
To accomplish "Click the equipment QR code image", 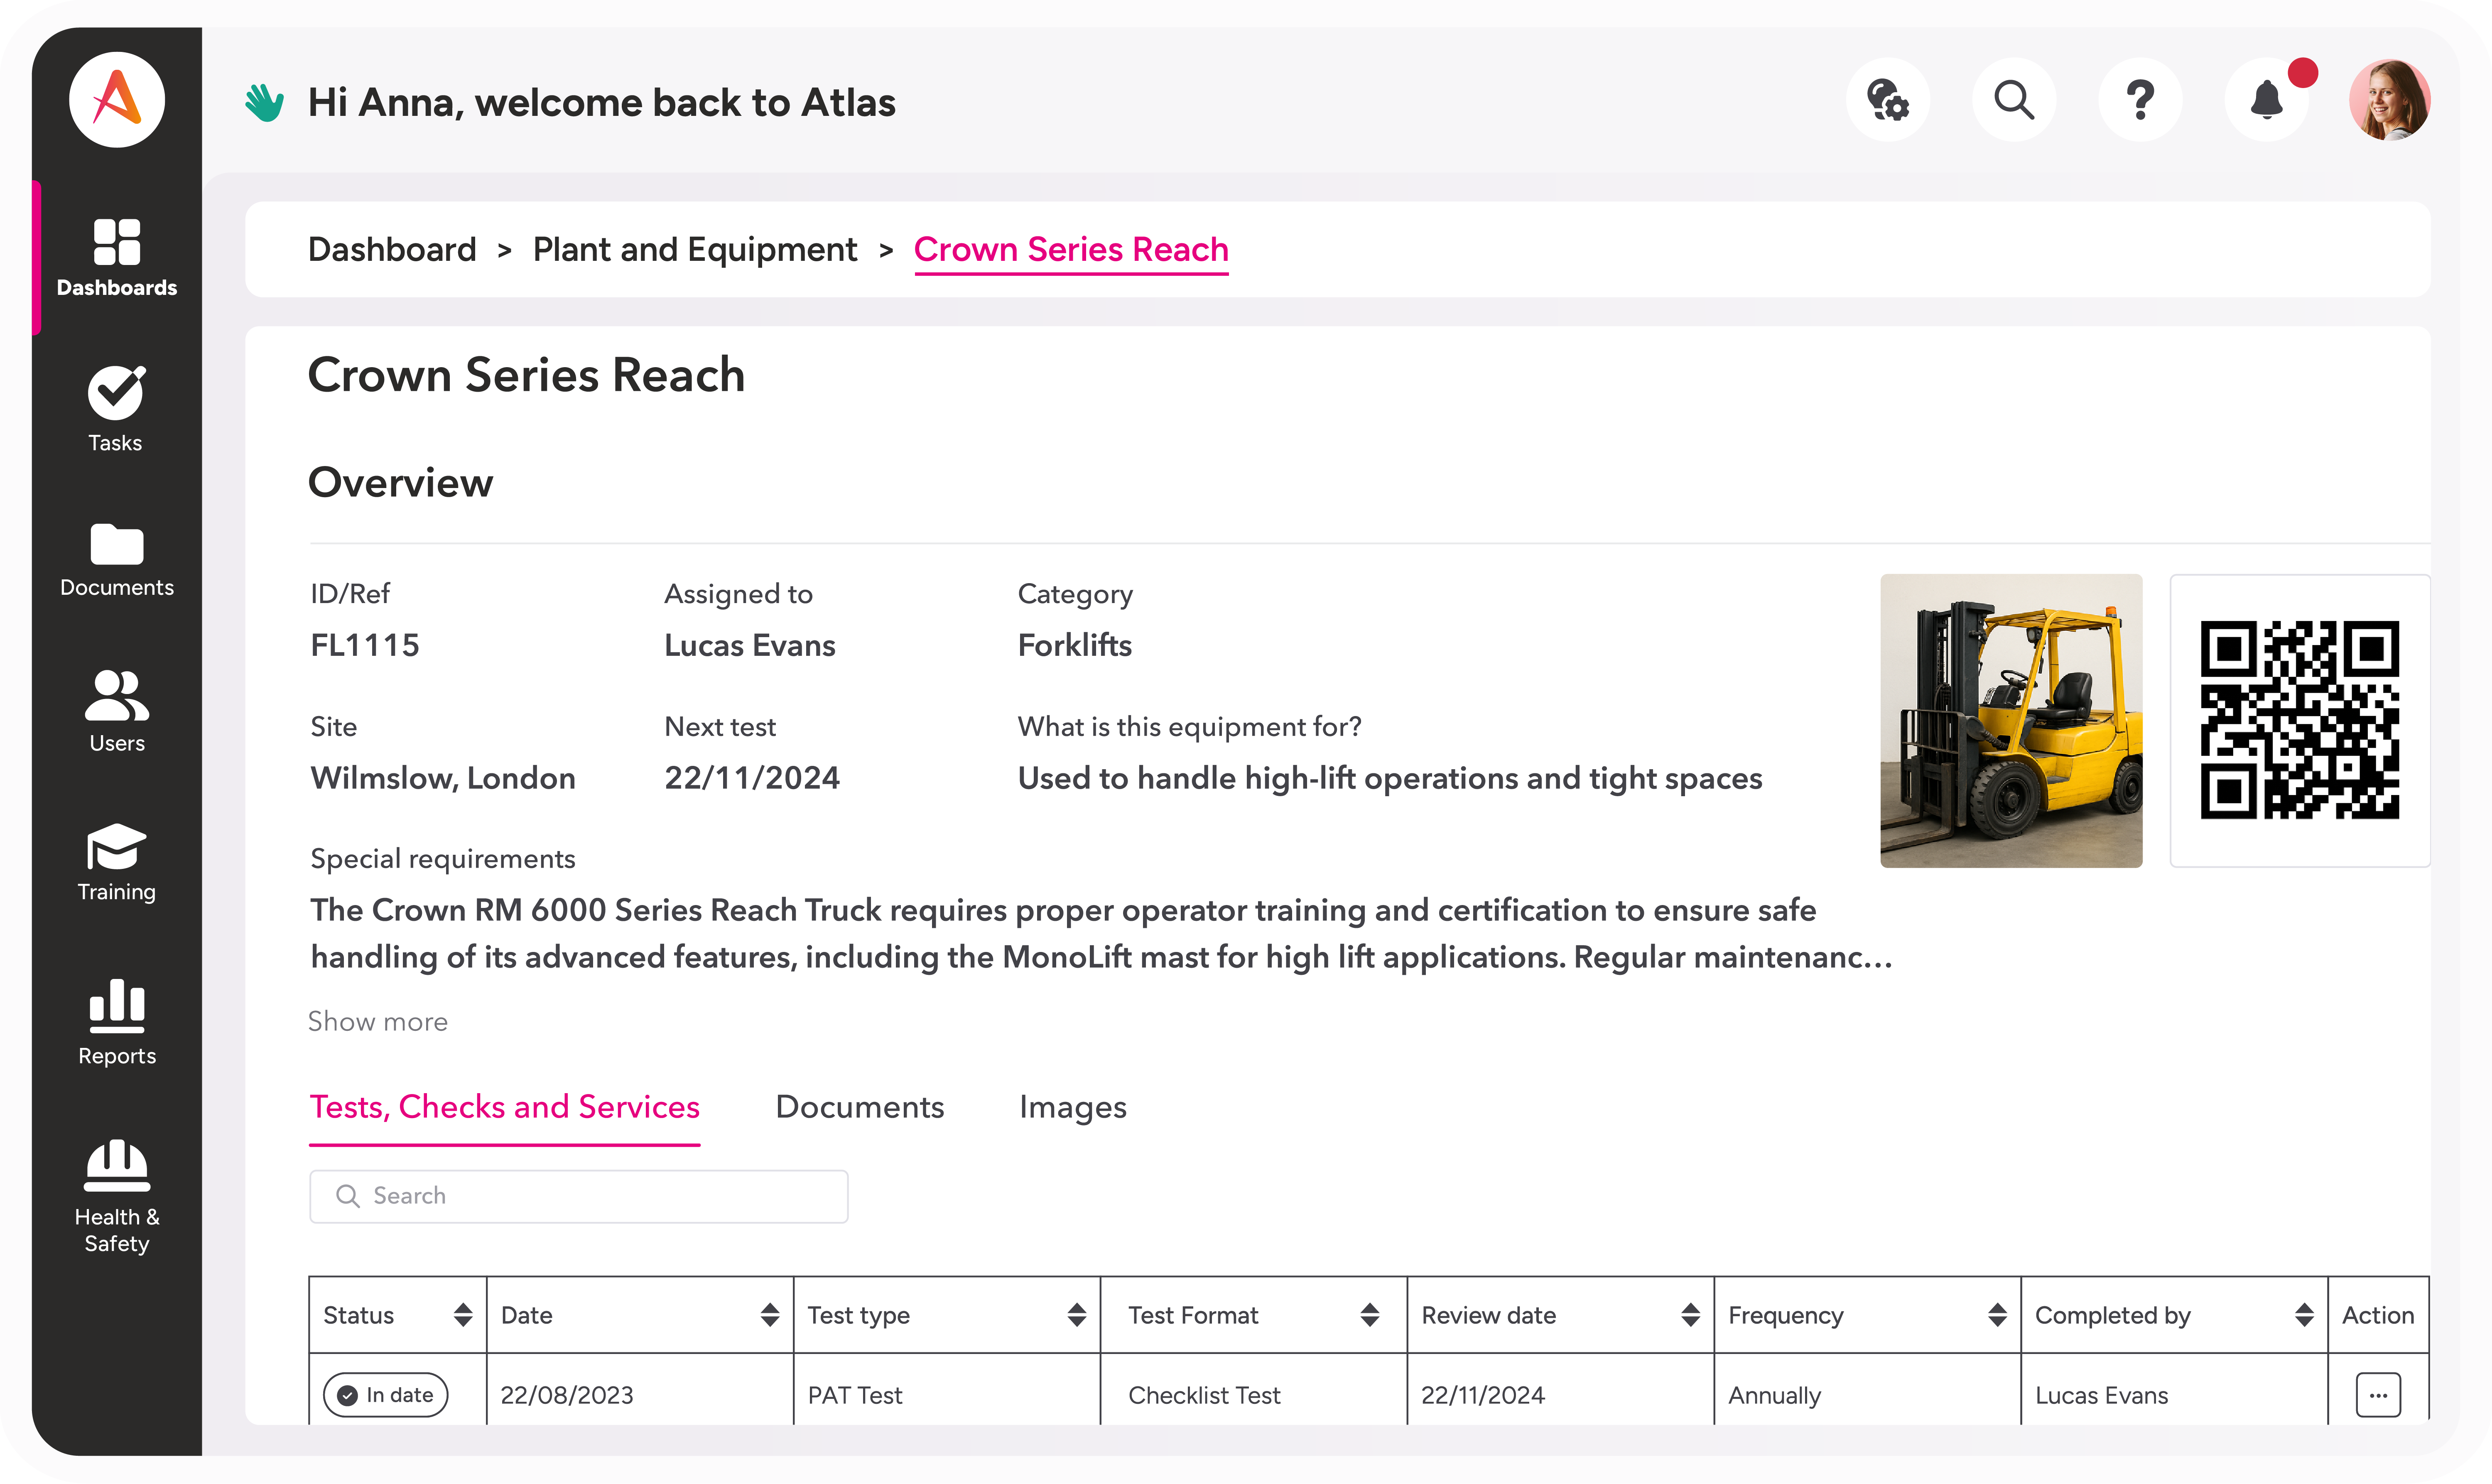I will (2300, 720).
